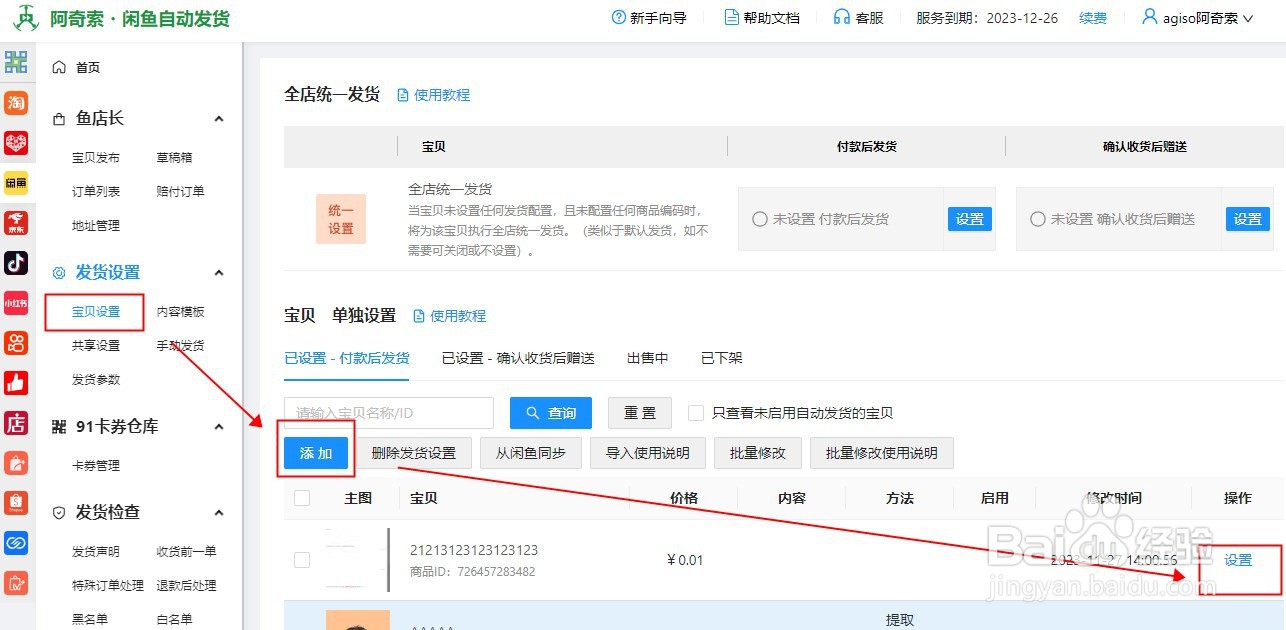Switch to 出售中 tab
The image size is (1286, 630).
point(648,358)
